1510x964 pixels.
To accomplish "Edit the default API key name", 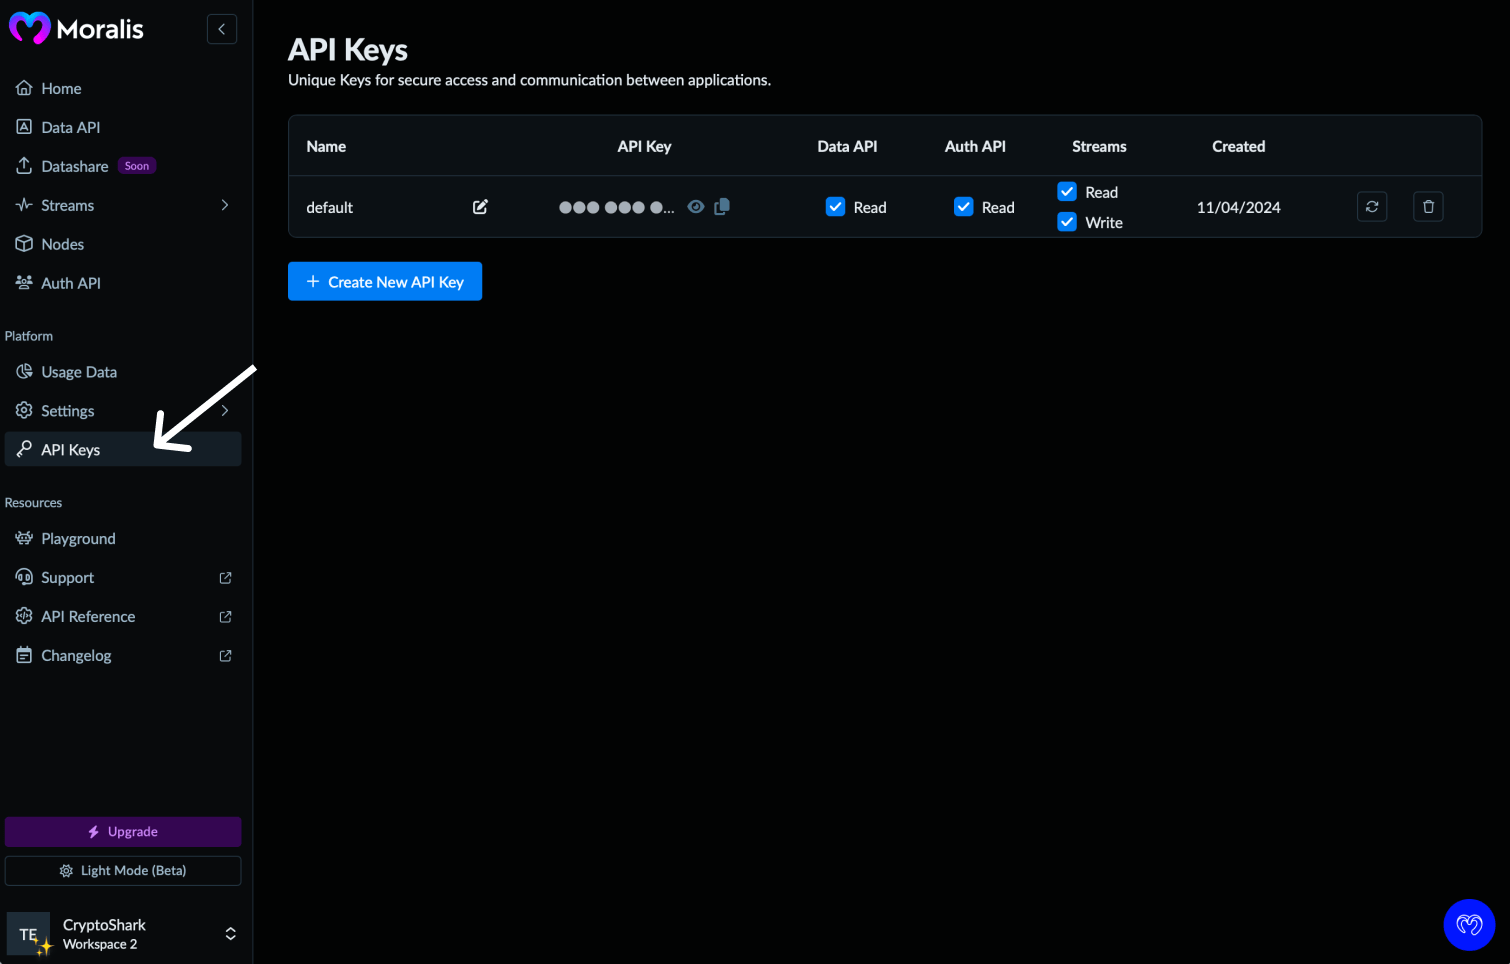I will 480,206.
